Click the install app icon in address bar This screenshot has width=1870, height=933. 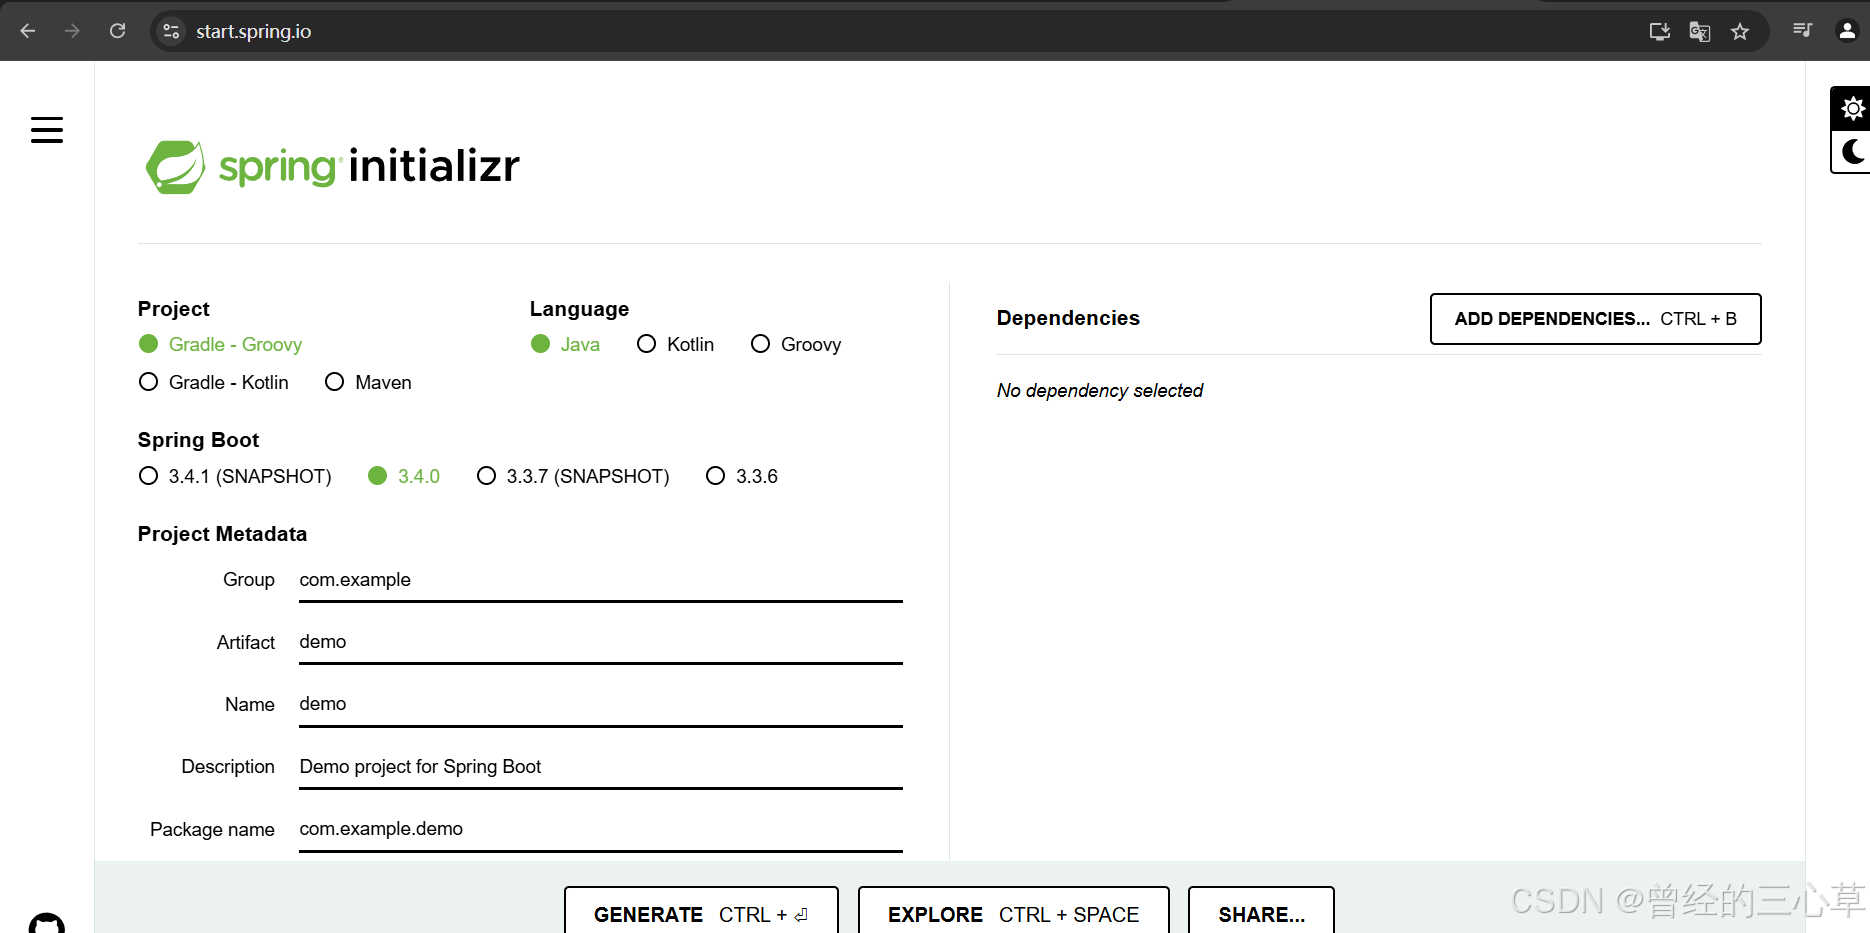tap(1660, 31)
